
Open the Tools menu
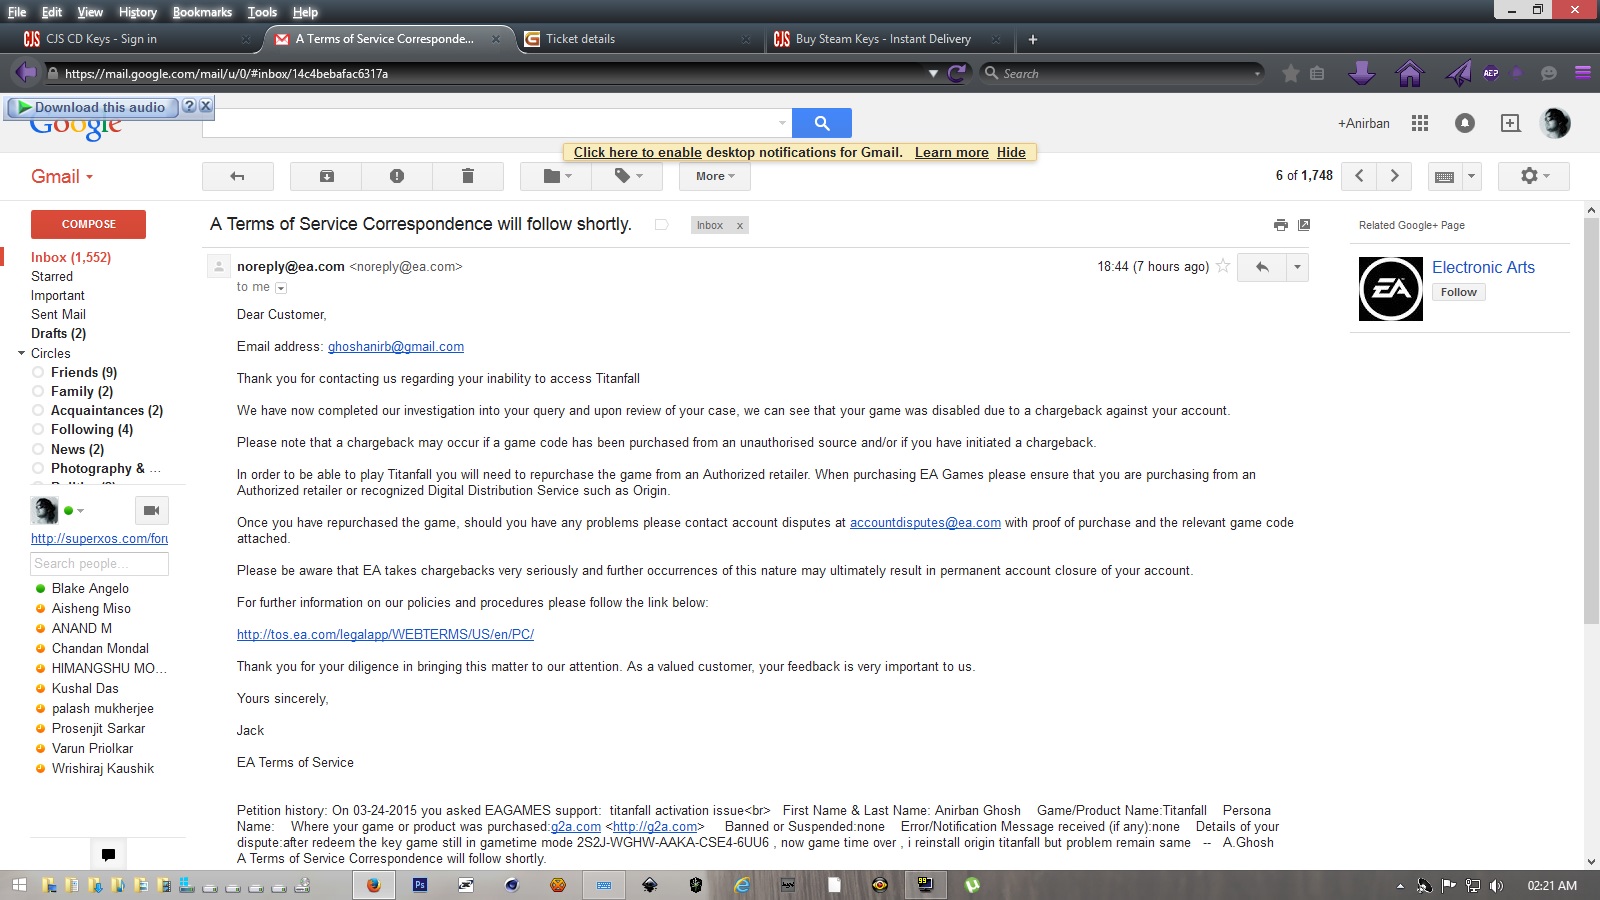(262, 12)
